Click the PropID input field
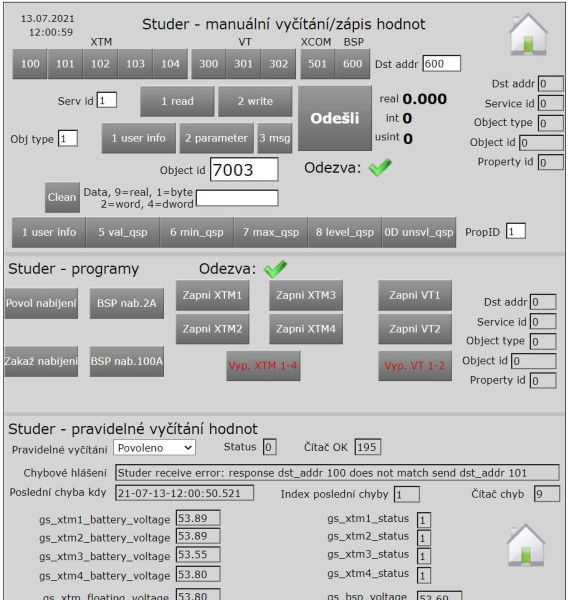The width and height of the screenshot is (574, 600). coord(515,232)
